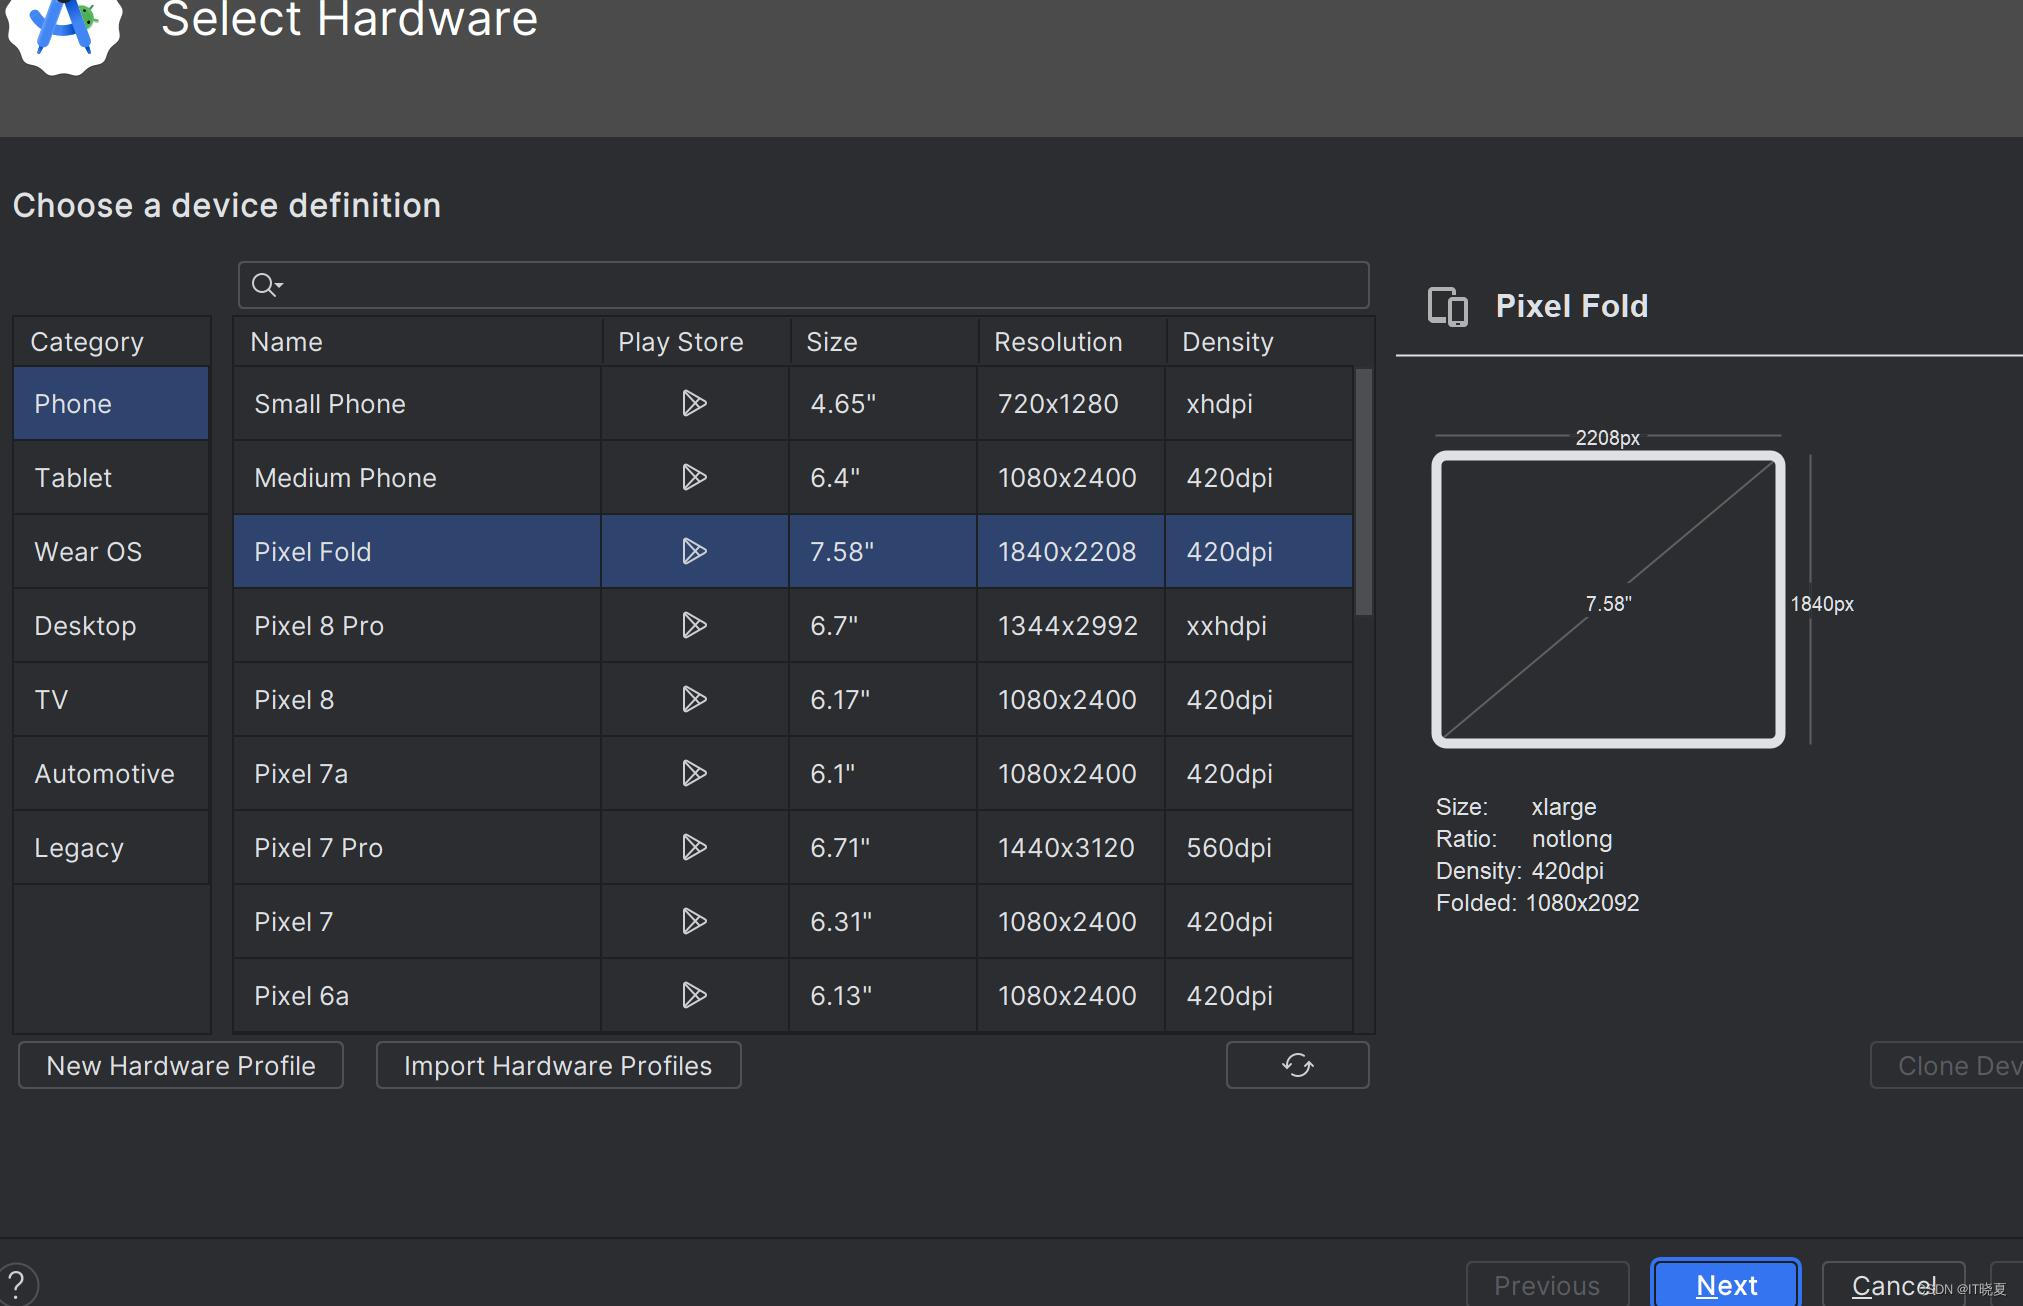Click the Play Store icon in Pixel 8 Pro row
This screenshot has width=2023, height=1306.
coord(694,626)
